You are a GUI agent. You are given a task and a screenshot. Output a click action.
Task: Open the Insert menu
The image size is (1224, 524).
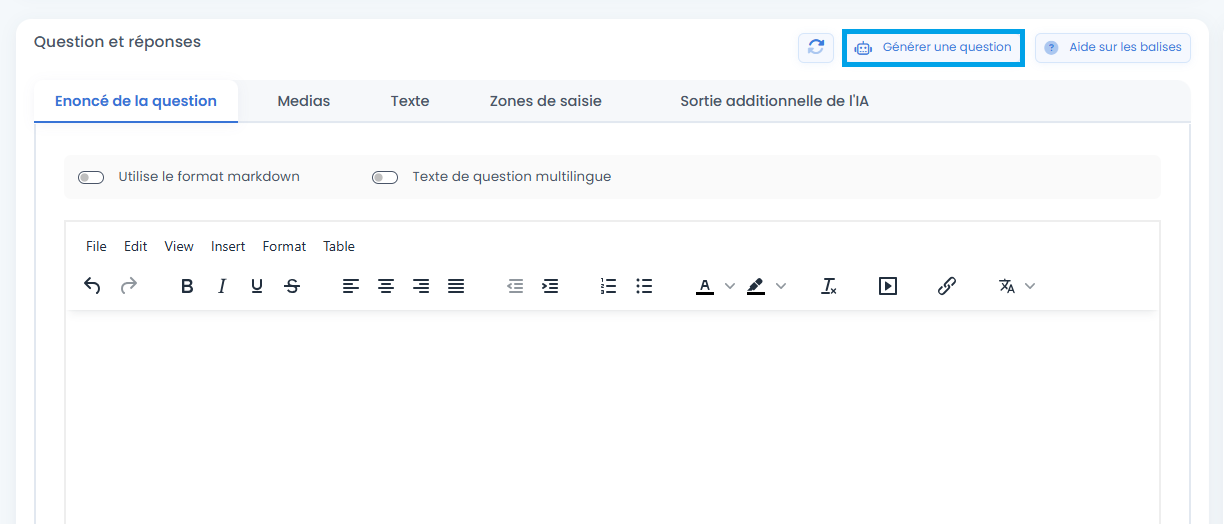228,246
